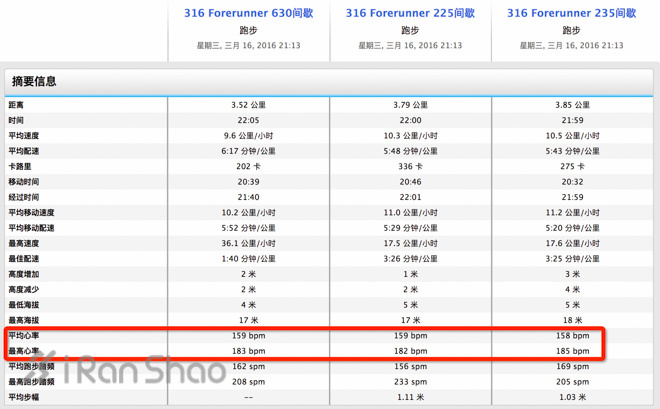Click the 20:32 moving time value
The width and height of the screenshot is (660, 409).
point(572,182)
